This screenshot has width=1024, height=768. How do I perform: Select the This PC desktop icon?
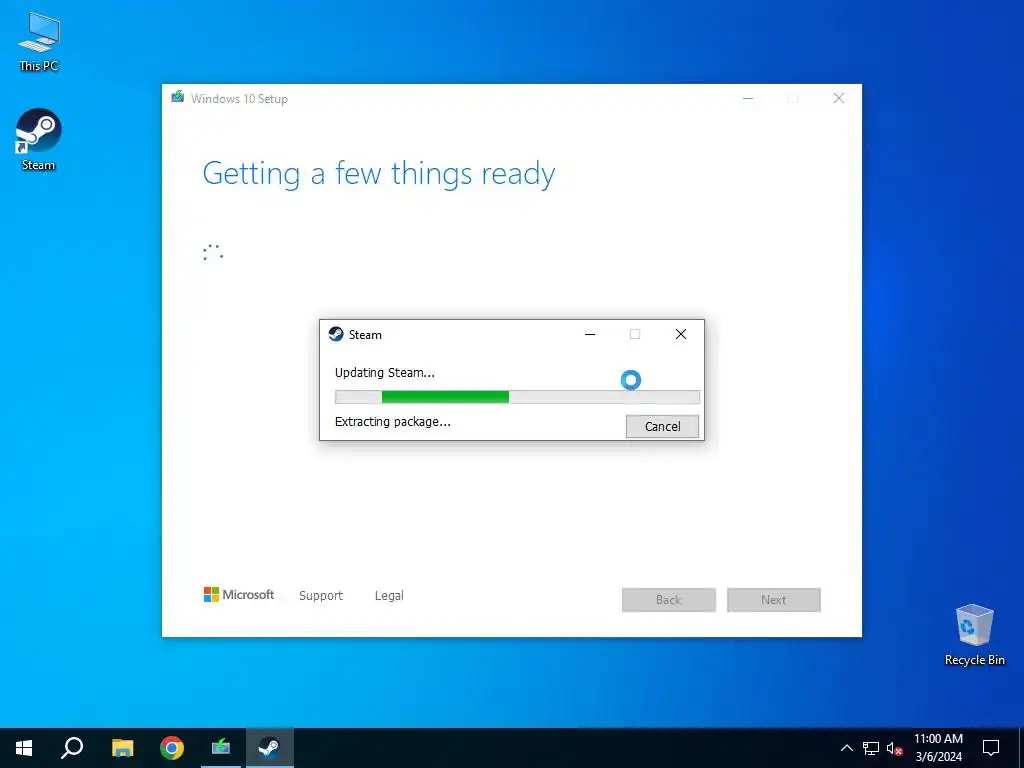coord(39,42)
